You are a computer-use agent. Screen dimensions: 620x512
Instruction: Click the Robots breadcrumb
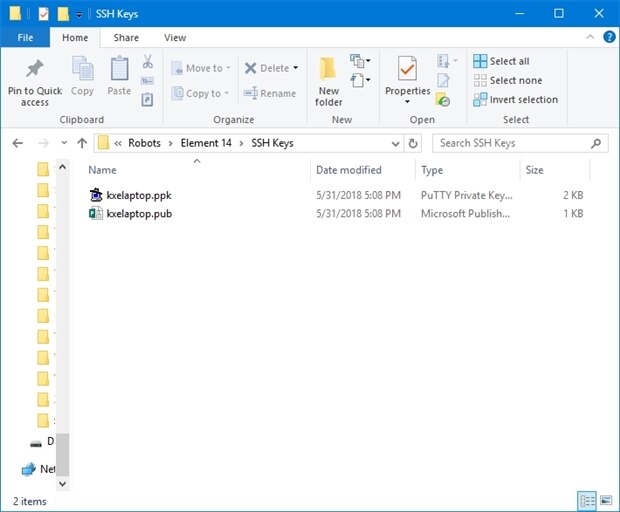coord(144,143)
